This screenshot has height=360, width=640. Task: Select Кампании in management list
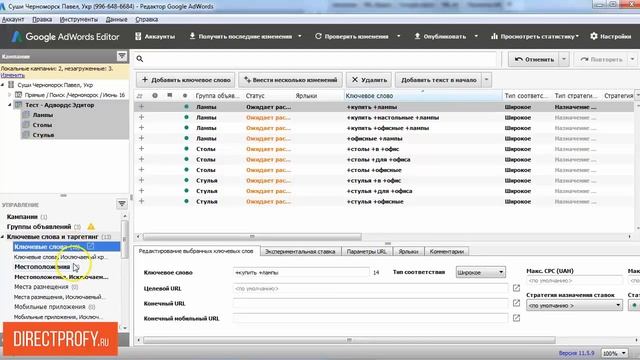coord(22,217)
